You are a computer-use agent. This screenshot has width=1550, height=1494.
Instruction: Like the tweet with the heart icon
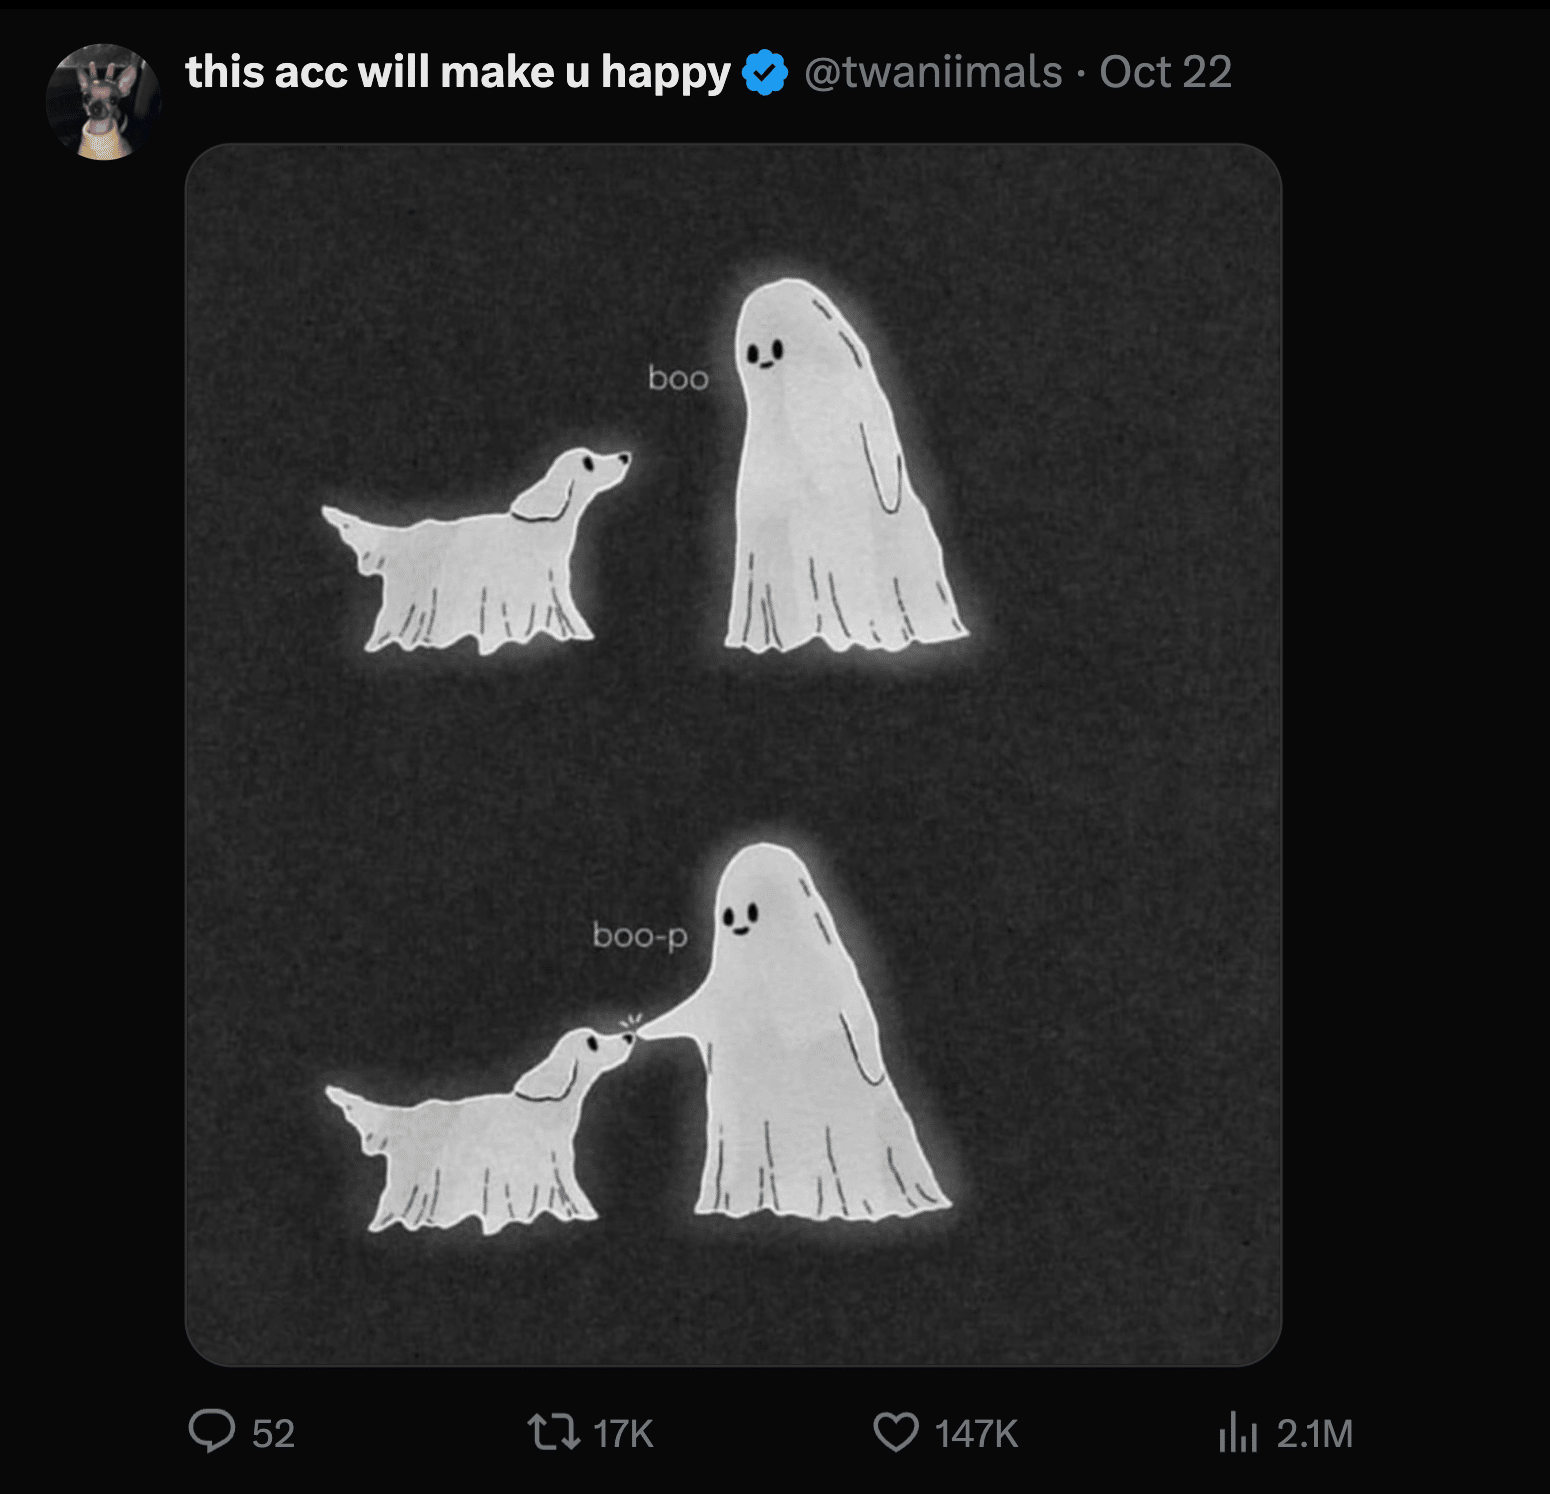coord(895,1431)
